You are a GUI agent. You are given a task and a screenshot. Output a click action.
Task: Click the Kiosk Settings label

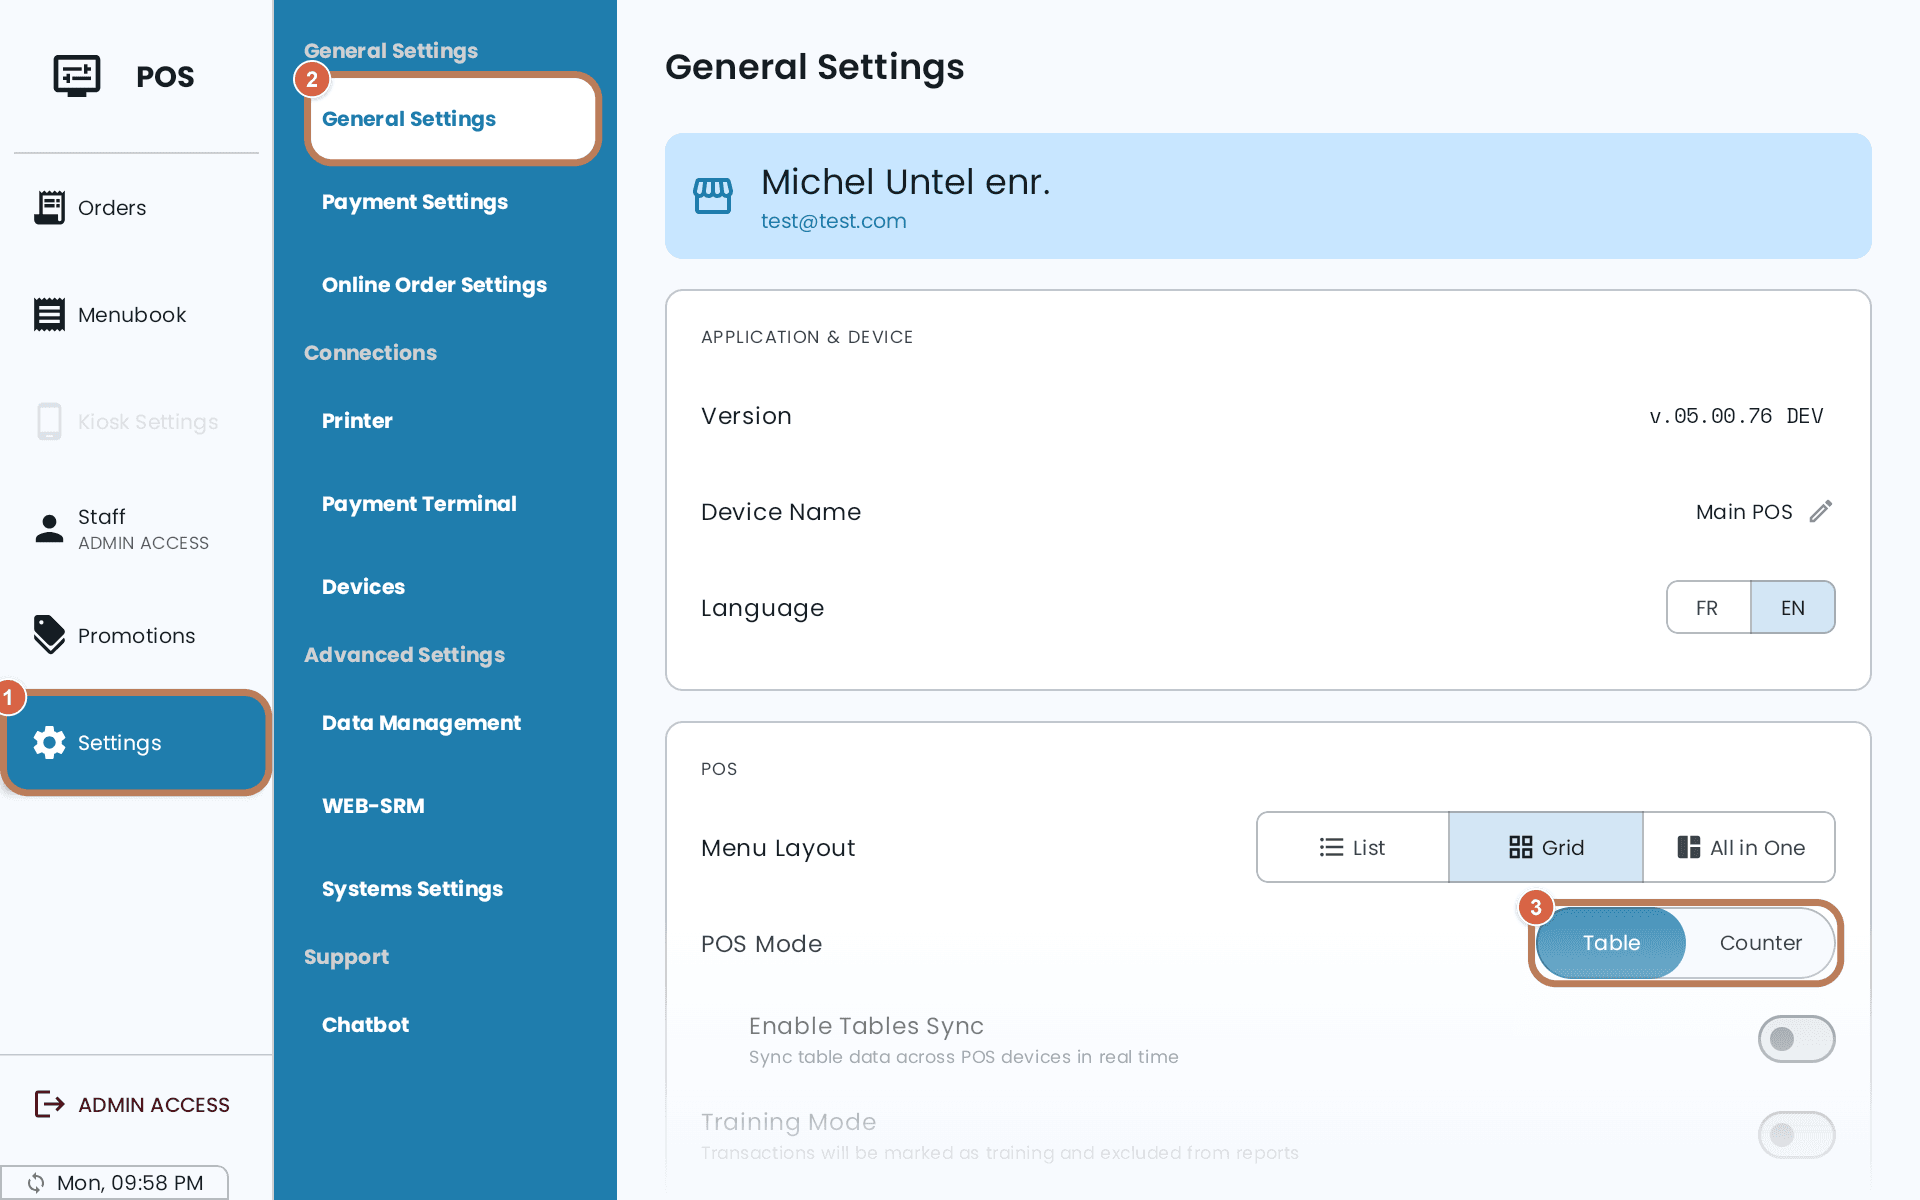point(148,421)
